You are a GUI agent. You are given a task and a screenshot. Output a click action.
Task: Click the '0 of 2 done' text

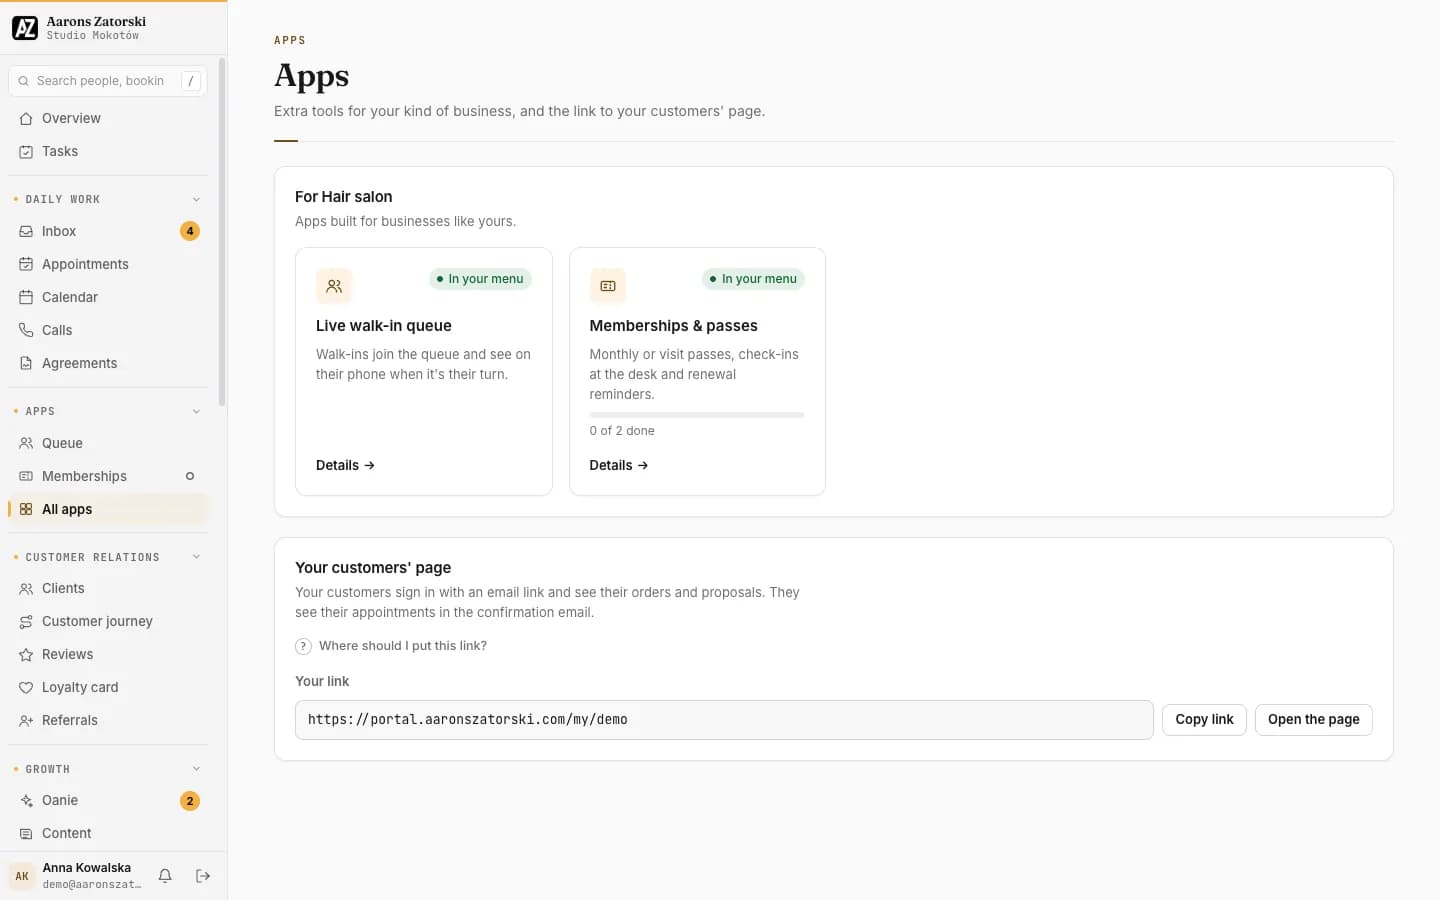[622, 431]
